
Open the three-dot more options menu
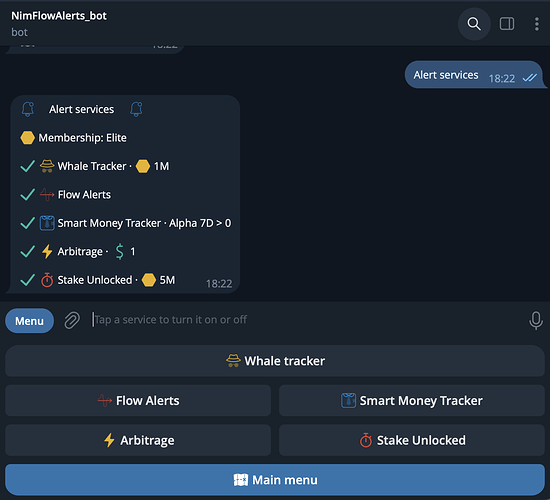pos(536,24)
